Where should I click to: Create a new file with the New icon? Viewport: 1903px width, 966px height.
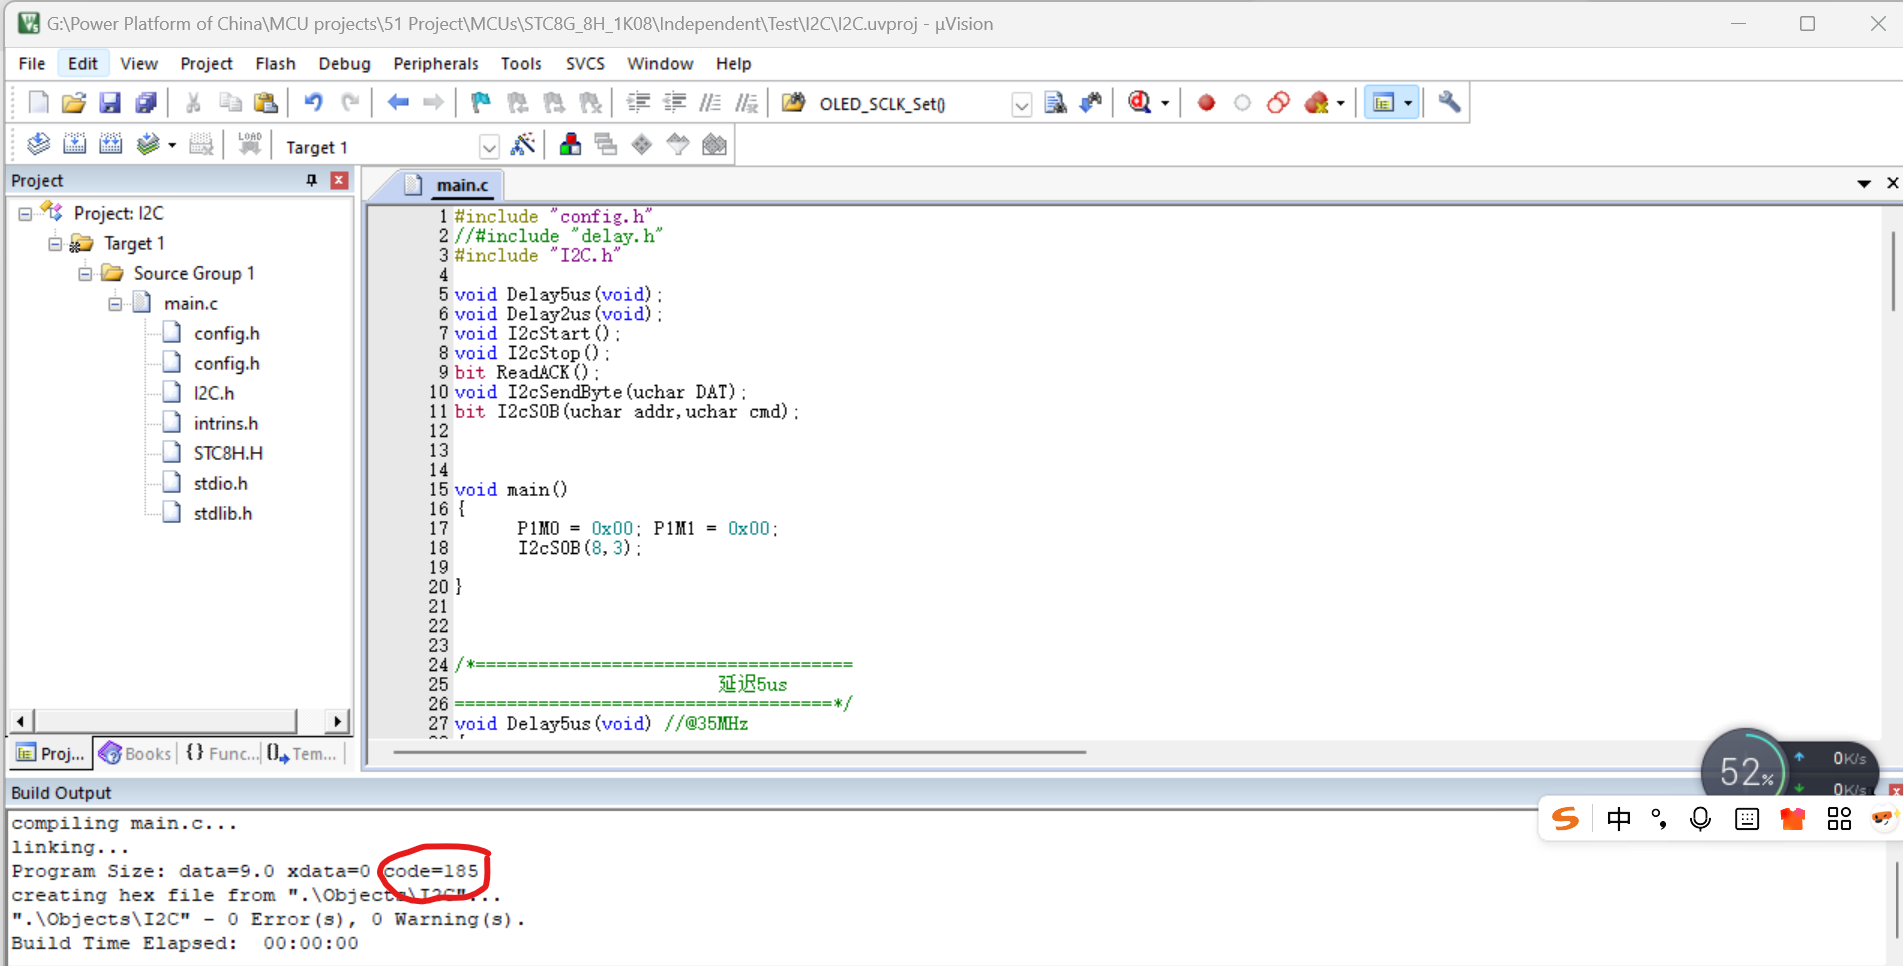(x=38, y=103)
